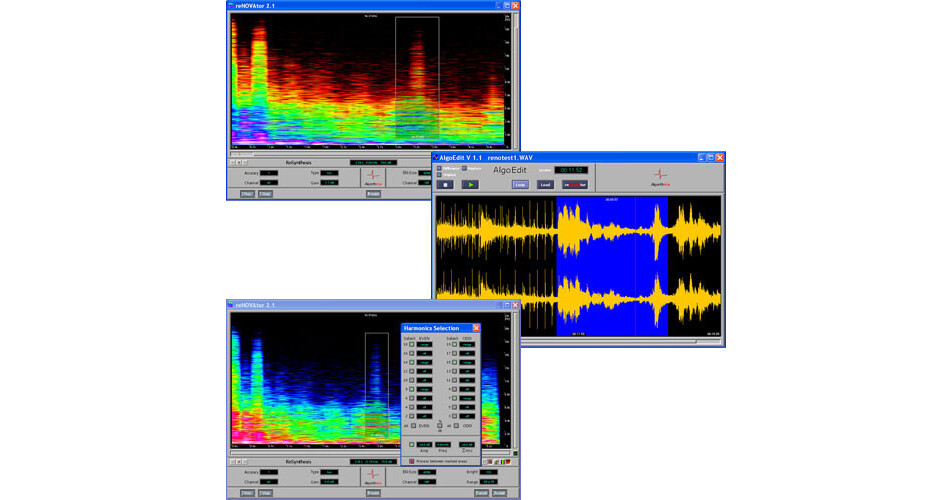The image size is (952, 500).
Task: Click the readout display in red-spectrogram reNOVAtor
Action: point(373,163)
